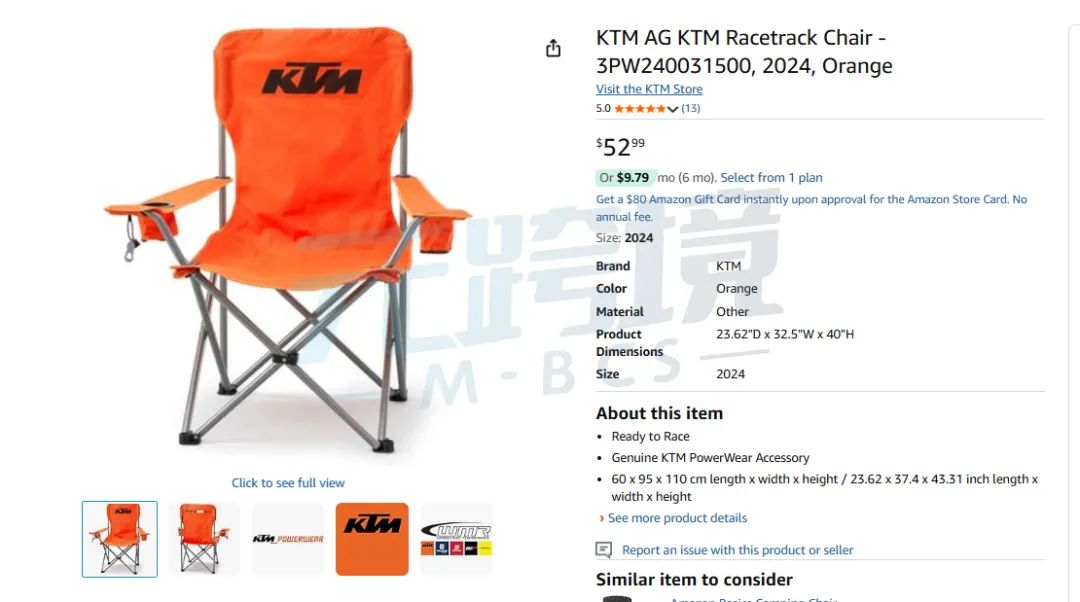Select the orange KTM logo thumbnail
The width and height of the screenshot is (1080, 602).
coord(372,539)
